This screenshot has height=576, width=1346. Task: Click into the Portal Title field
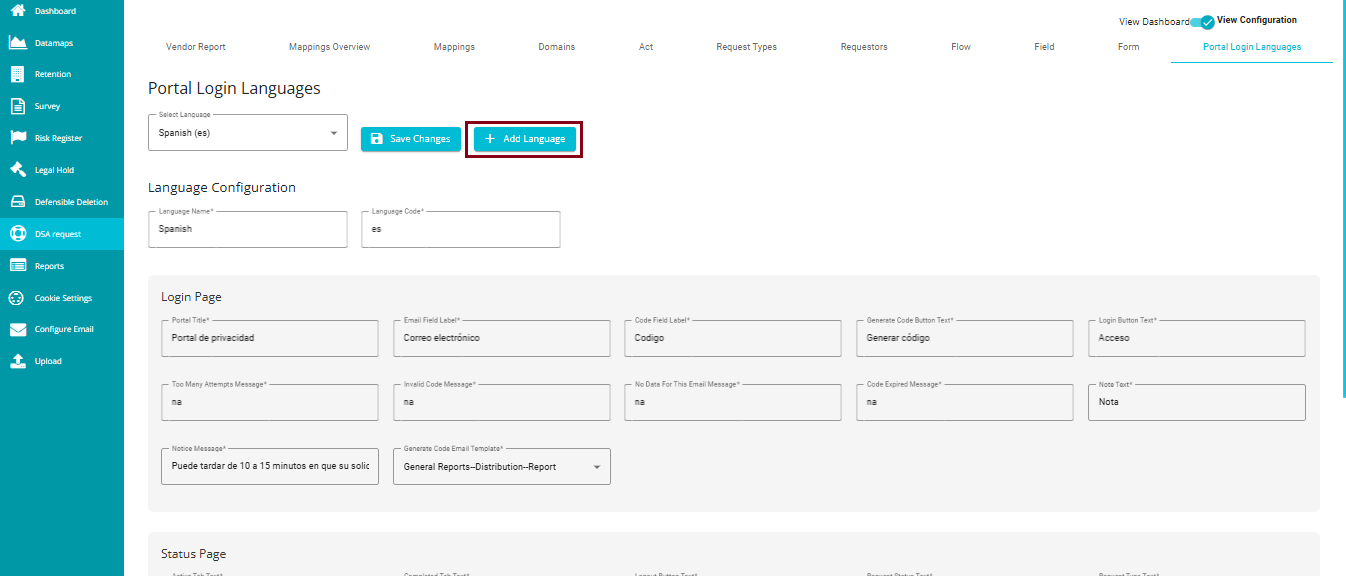pyautogui.click(x=269, y=339)
